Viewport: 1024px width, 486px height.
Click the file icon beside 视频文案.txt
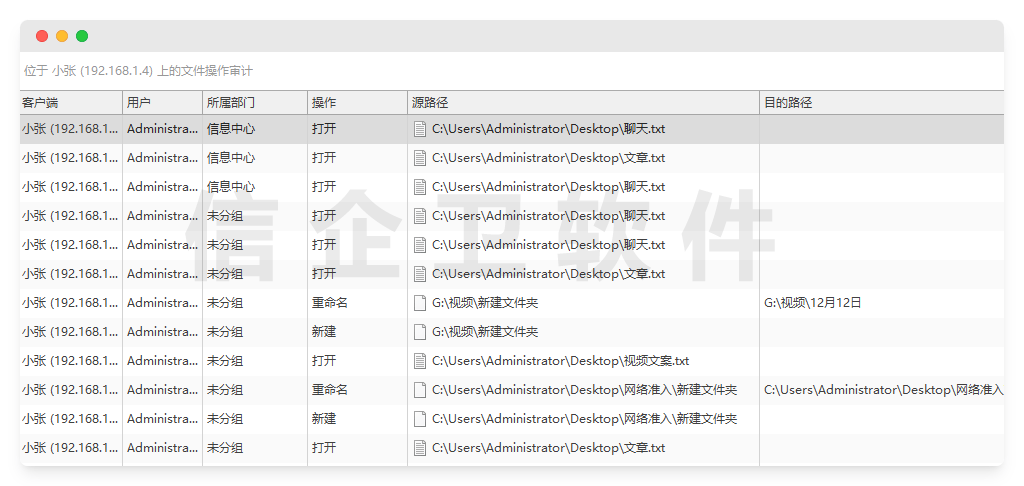click(x=420, y=361)
